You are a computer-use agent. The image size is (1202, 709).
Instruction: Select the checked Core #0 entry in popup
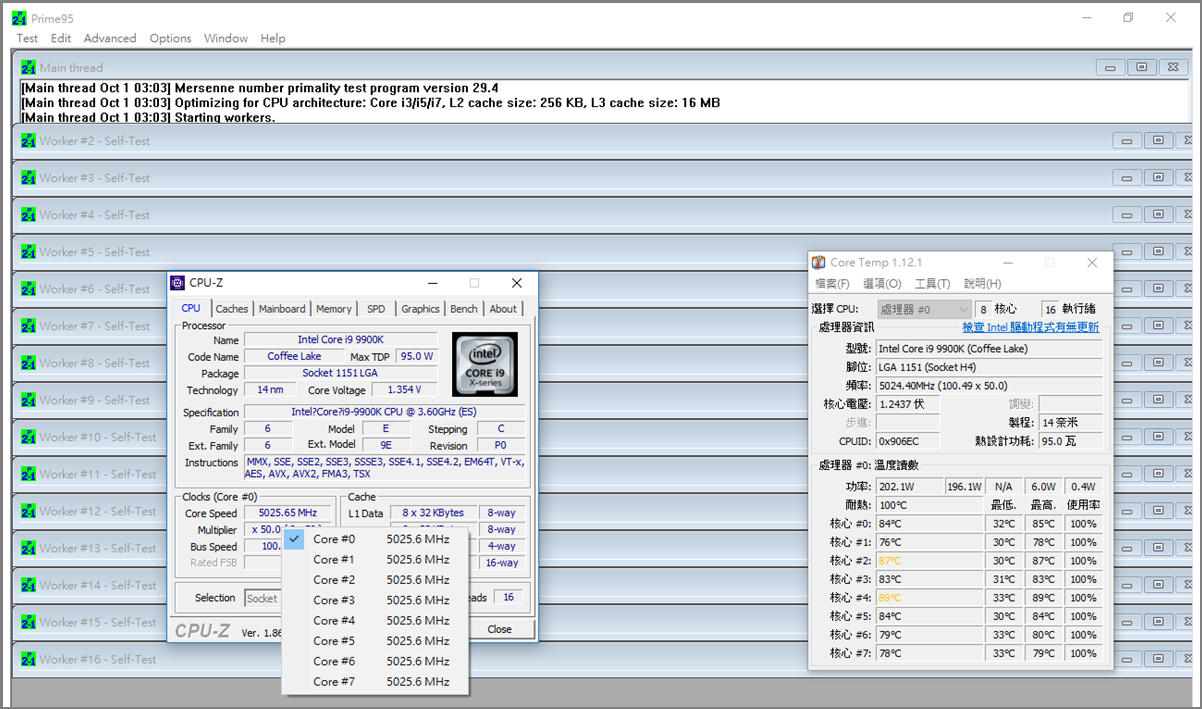[x=375, y=539]
